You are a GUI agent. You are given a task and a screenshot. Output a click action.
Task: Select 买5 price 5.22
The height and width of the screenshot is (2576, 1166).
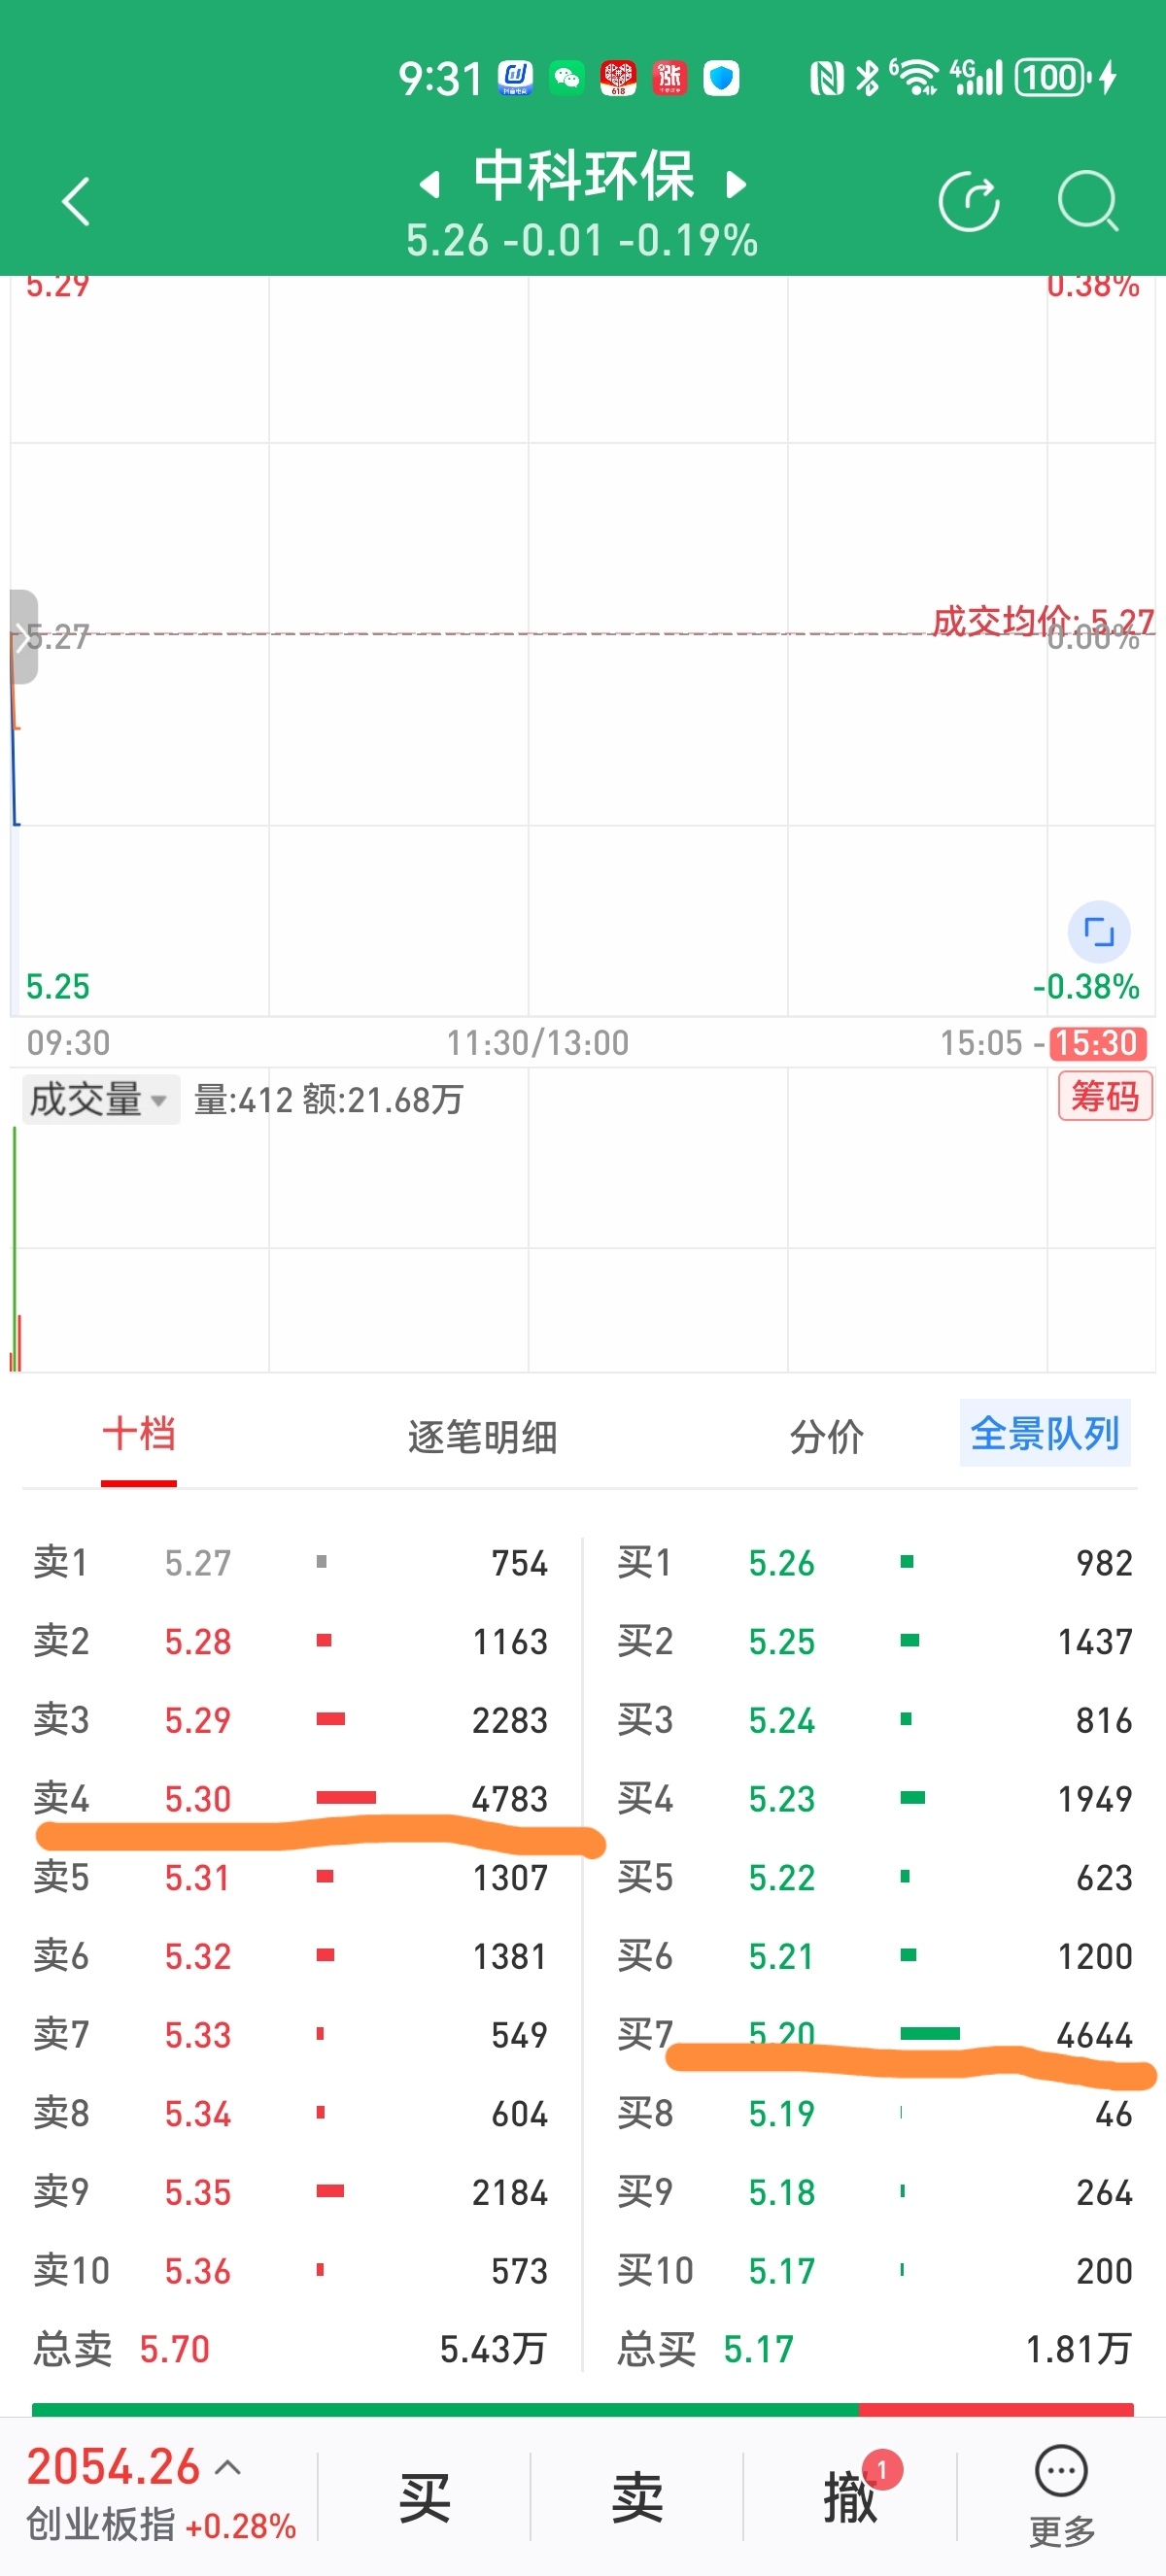[x=782, y=1877]
